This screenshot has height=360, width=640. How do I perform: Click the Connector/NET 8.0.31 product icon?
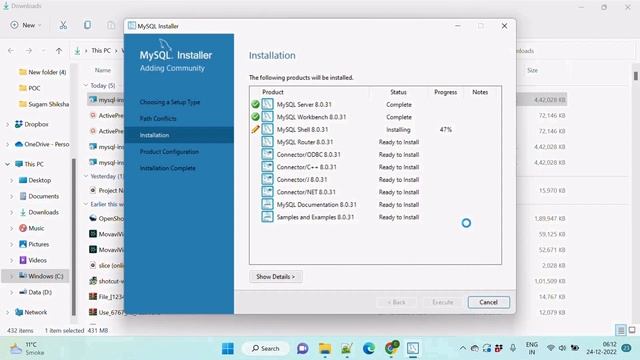tap(267, 192)
